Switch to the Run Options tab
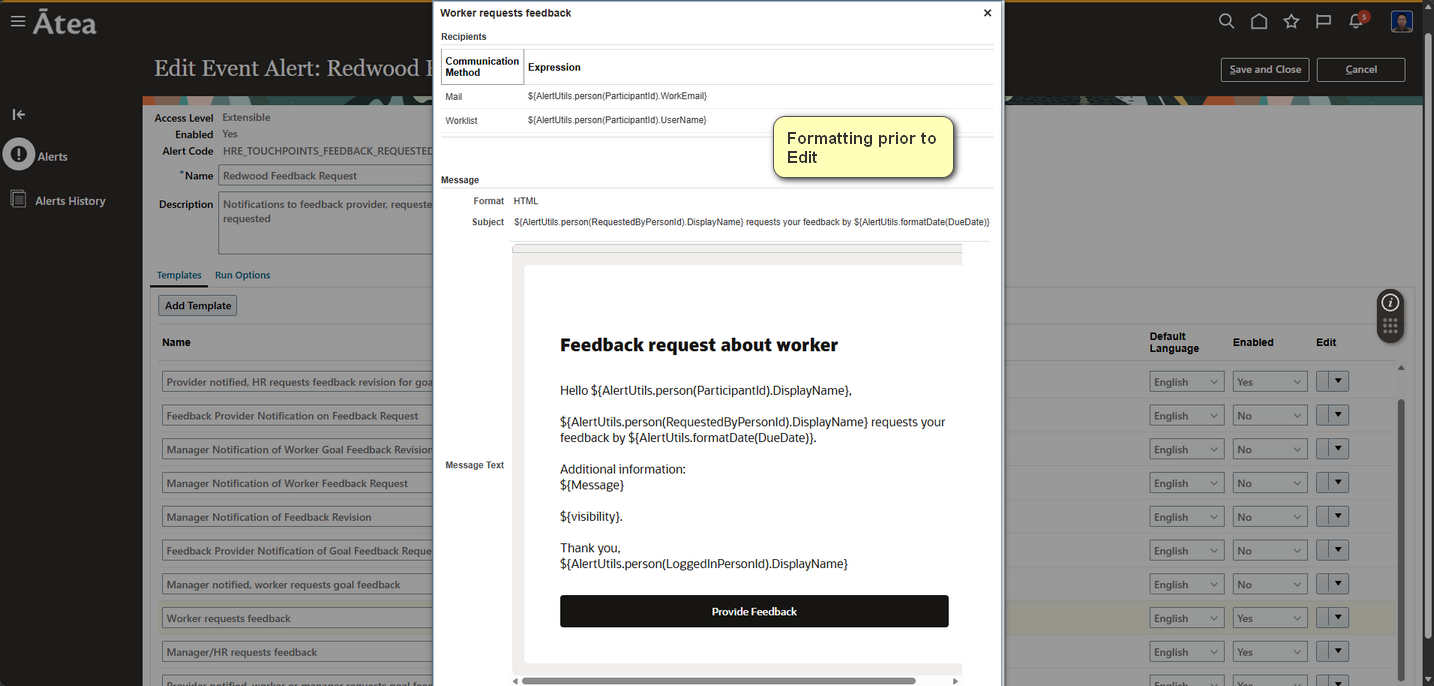This screenshot has height=686, width=1434. point(243,275)
